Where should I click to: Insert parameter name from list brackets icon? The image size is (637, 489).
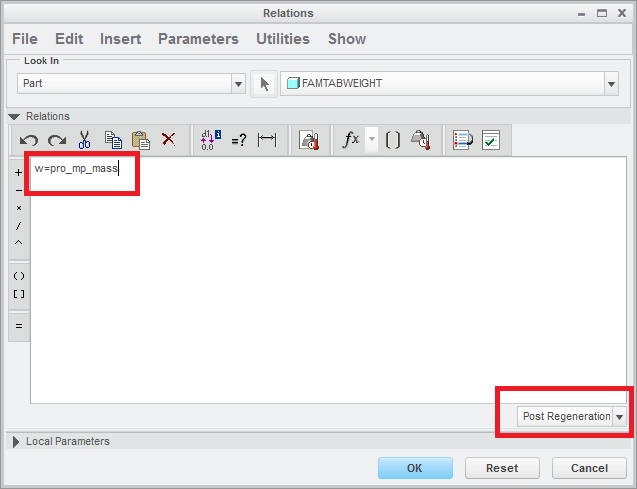coord(392,140)
